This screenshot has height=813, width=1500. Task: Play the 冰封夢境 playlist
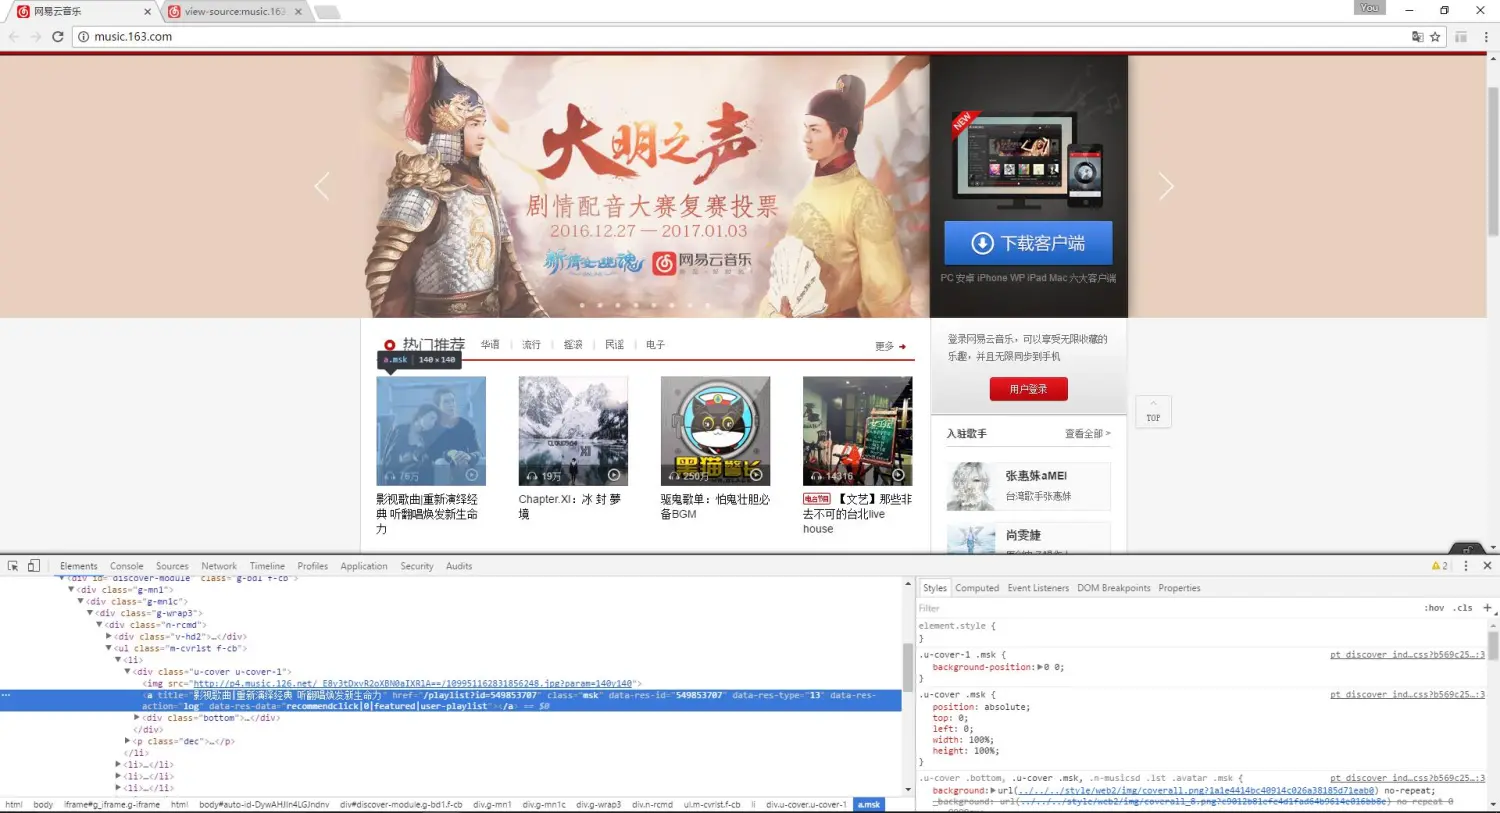coord(614,475)
